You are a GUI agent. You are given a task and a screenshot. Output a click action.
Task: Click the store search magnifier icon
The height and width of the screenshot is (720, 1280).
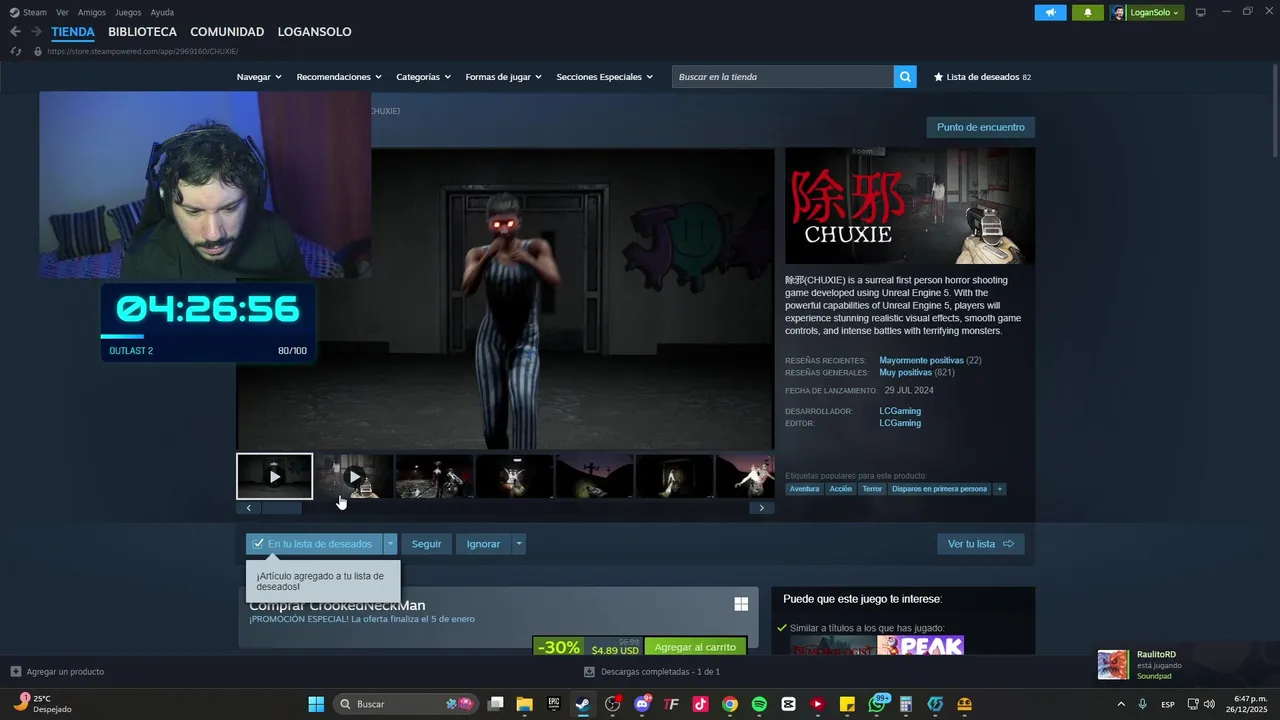(x=905, y=77)
